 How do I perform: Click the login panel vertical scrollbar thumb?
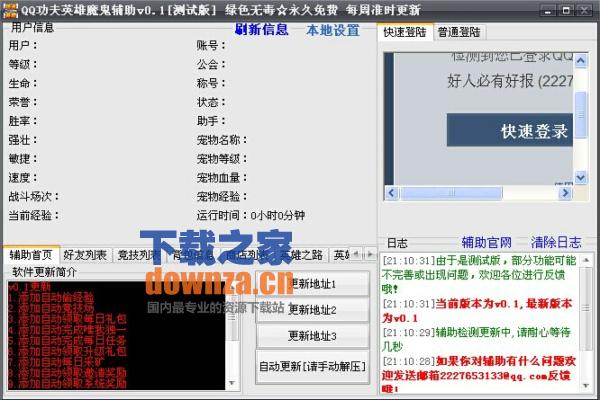point(581,114)
